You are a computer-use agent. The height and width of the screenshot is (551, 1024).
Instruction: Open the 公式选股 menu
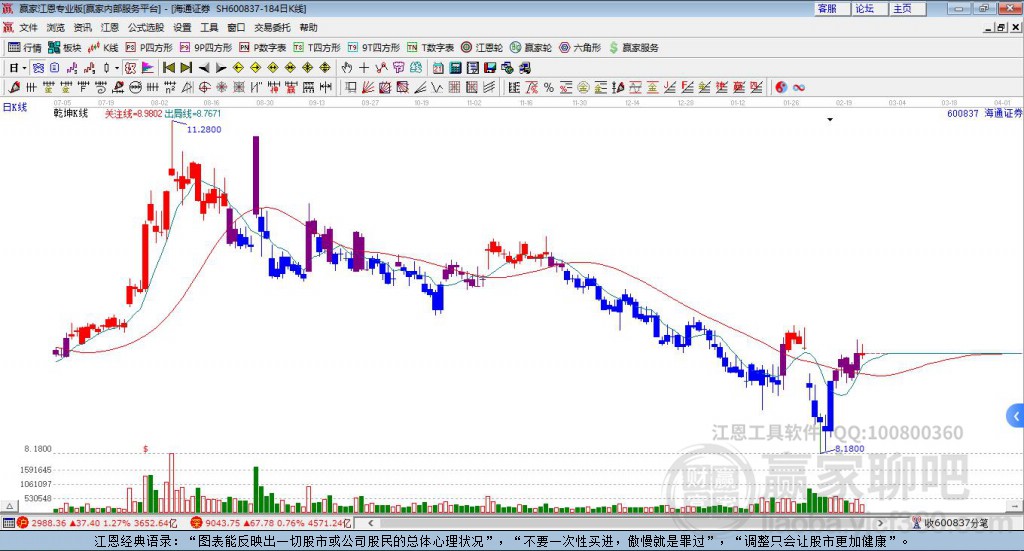coord(146,27)
